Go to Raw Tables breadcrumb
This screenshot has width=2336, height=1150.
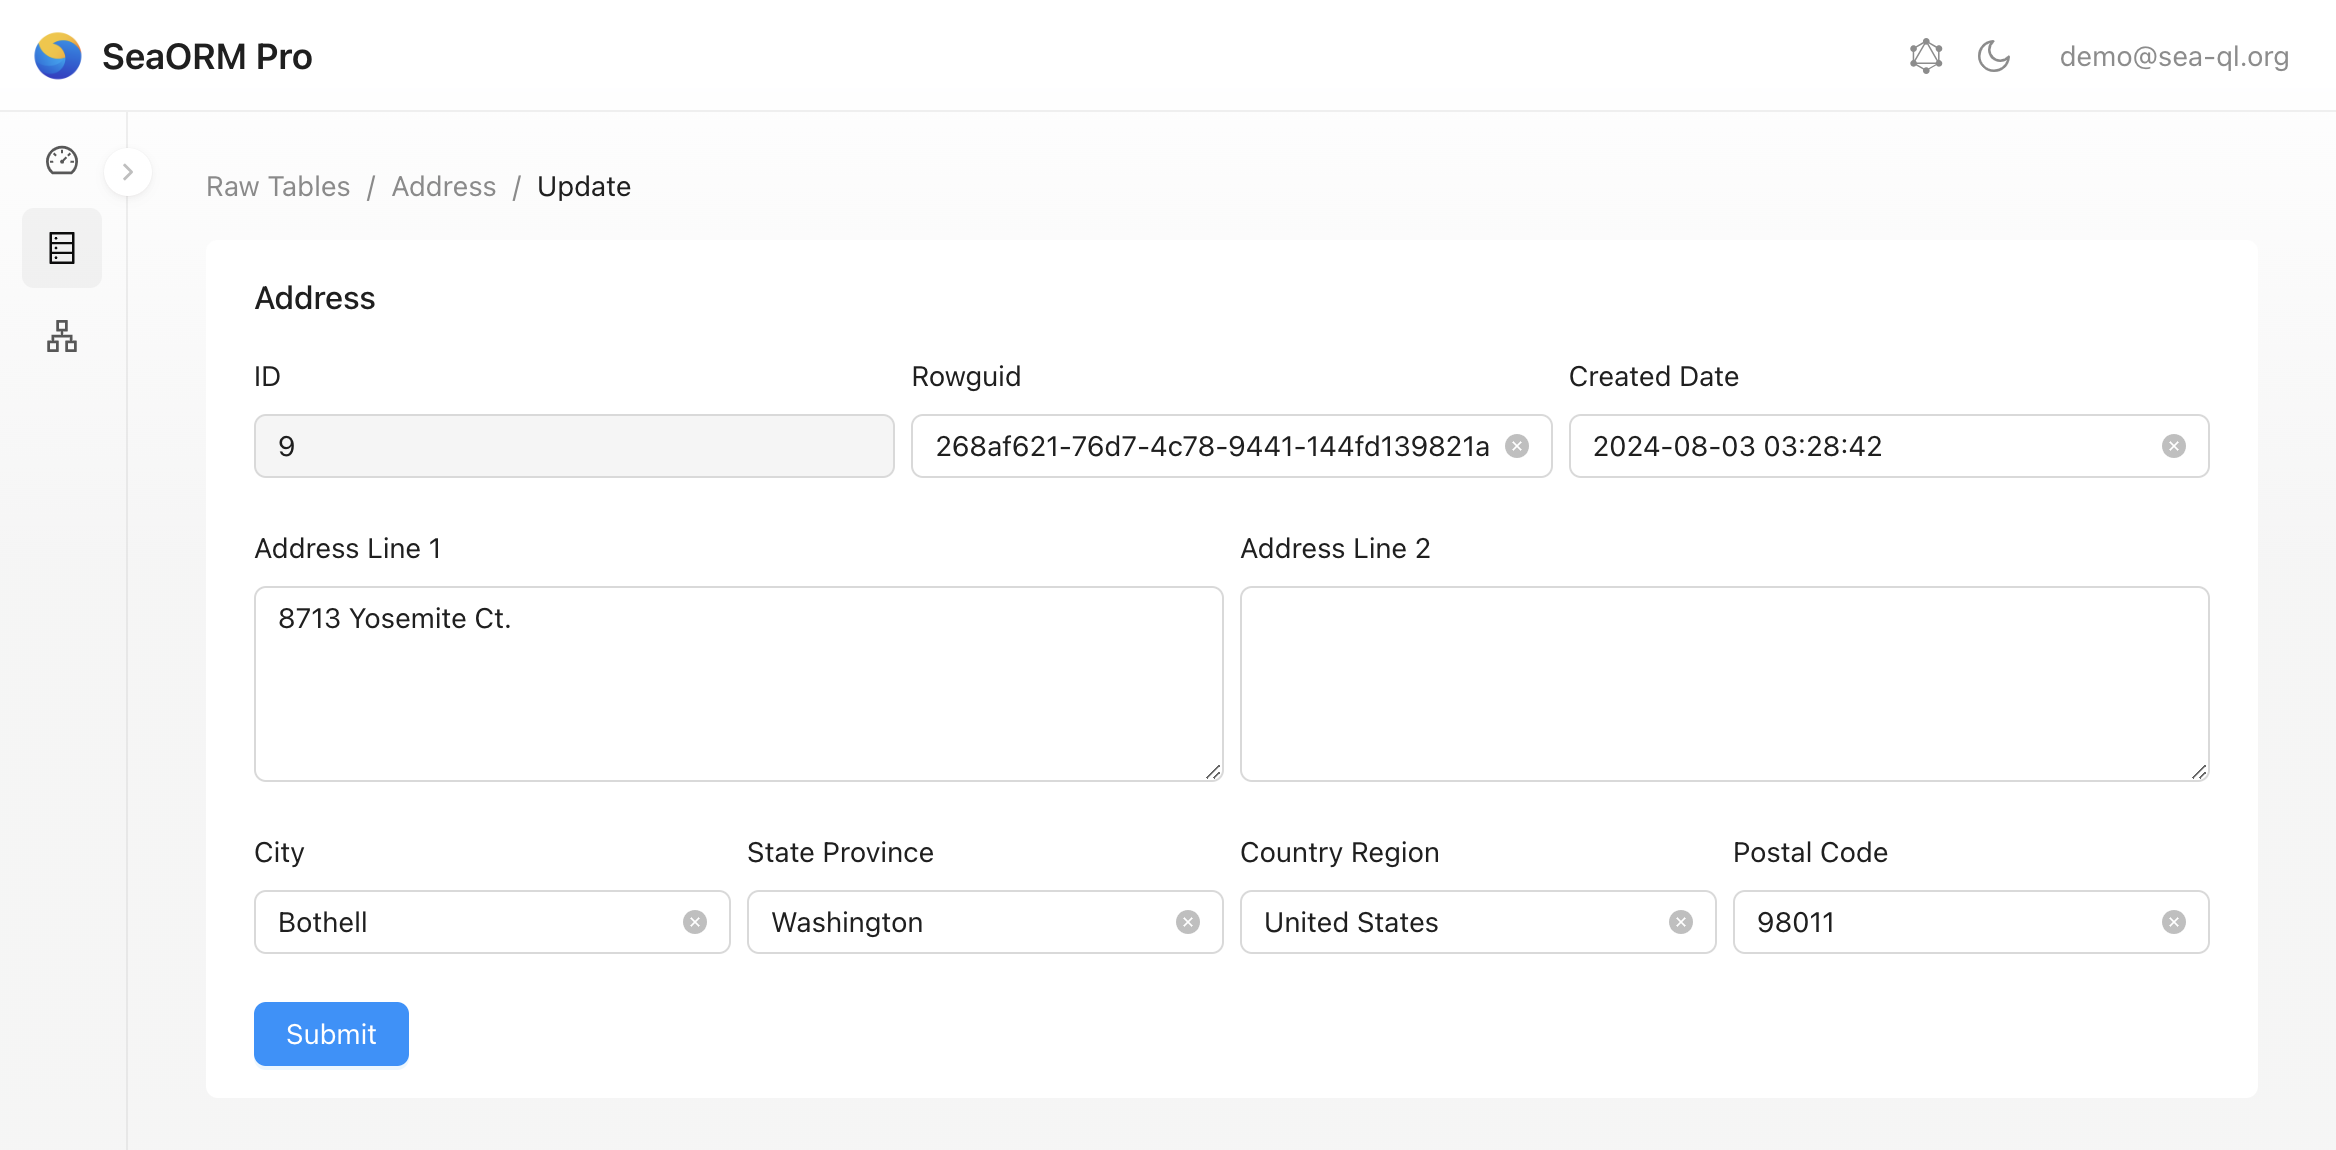coord(278,186)
